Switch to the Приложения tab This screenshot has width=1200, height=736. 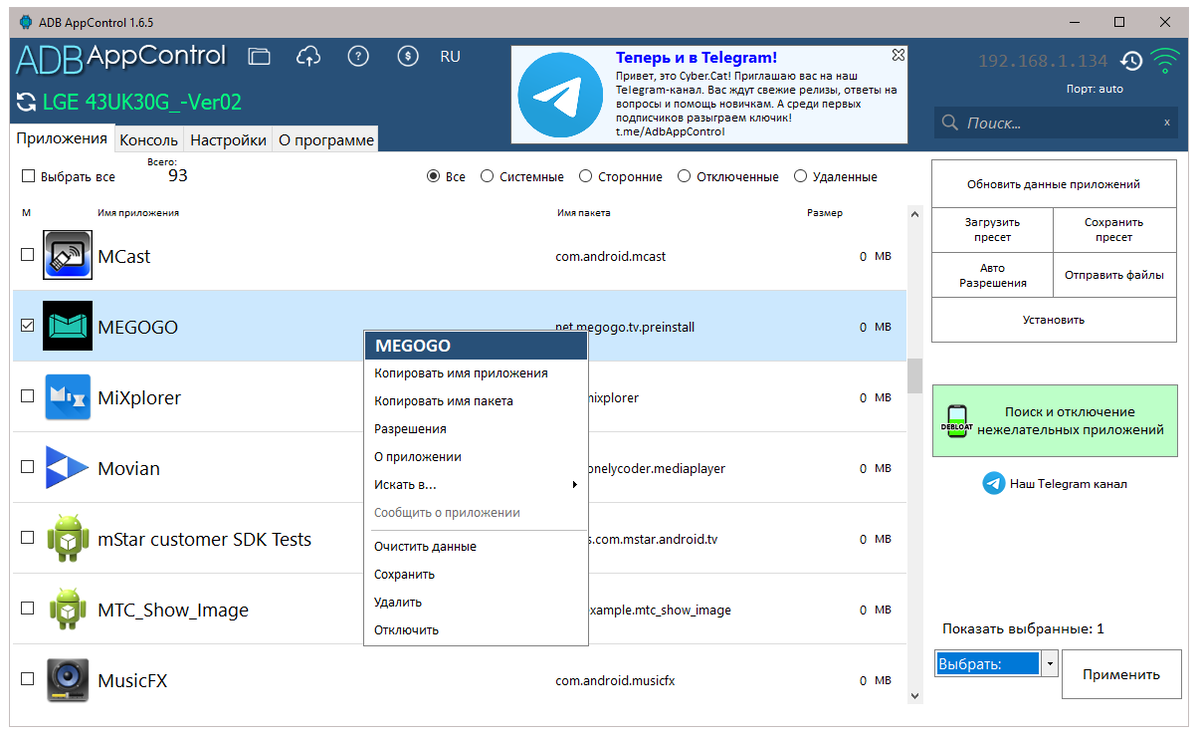[62, 138]
